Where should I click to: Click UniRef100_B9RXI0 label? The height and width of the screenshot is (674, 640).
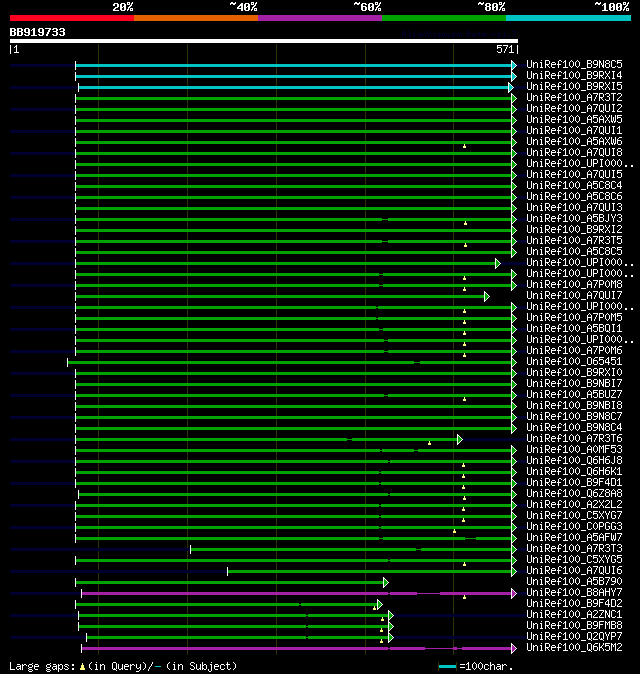574,373
